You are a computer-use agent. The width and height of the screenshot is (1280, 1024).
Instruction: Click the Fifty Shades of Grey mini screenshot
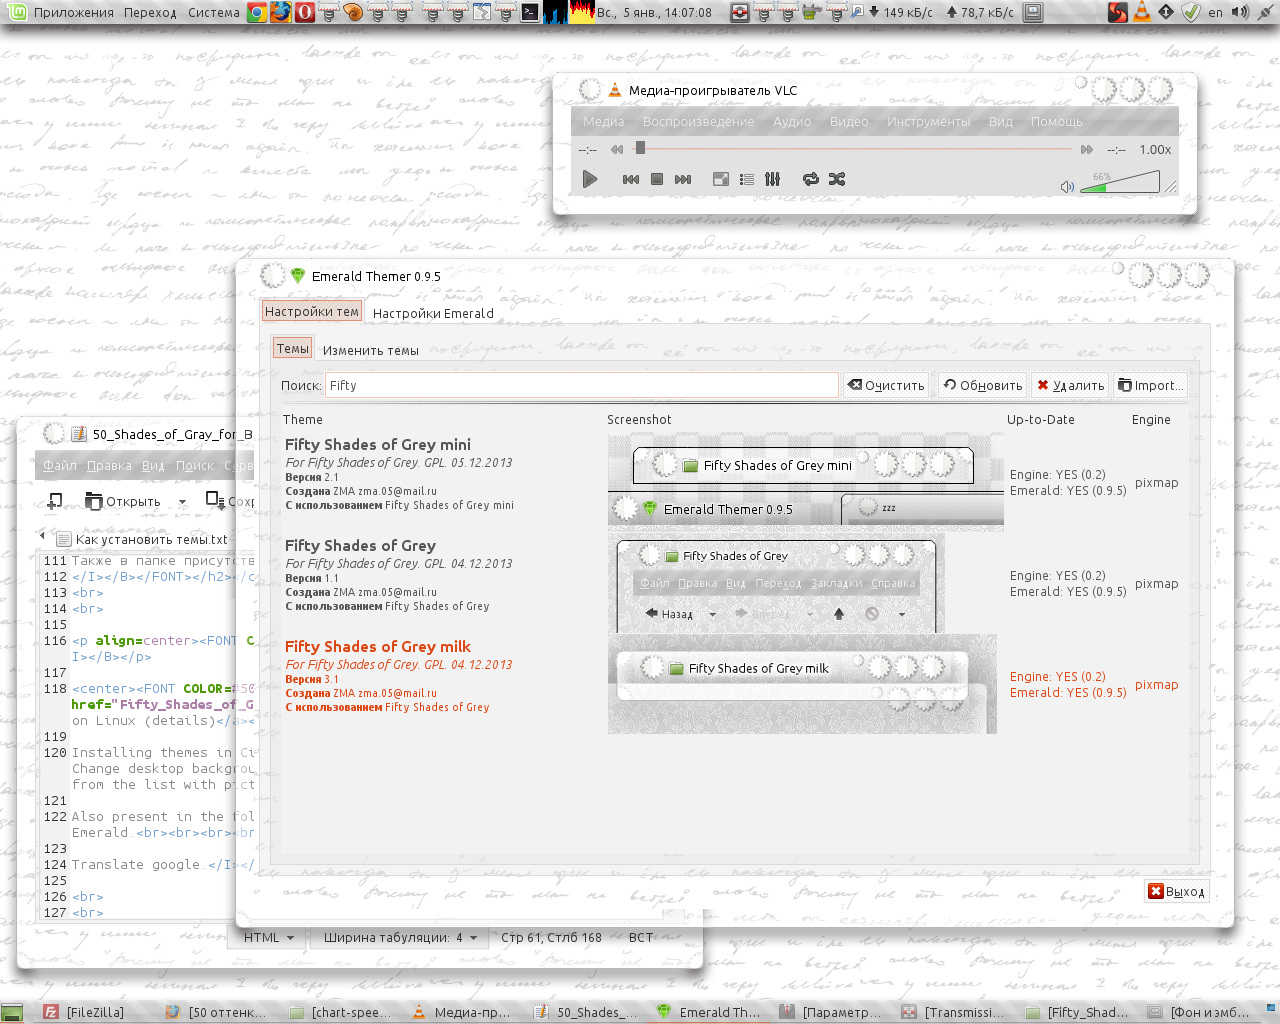805,480
